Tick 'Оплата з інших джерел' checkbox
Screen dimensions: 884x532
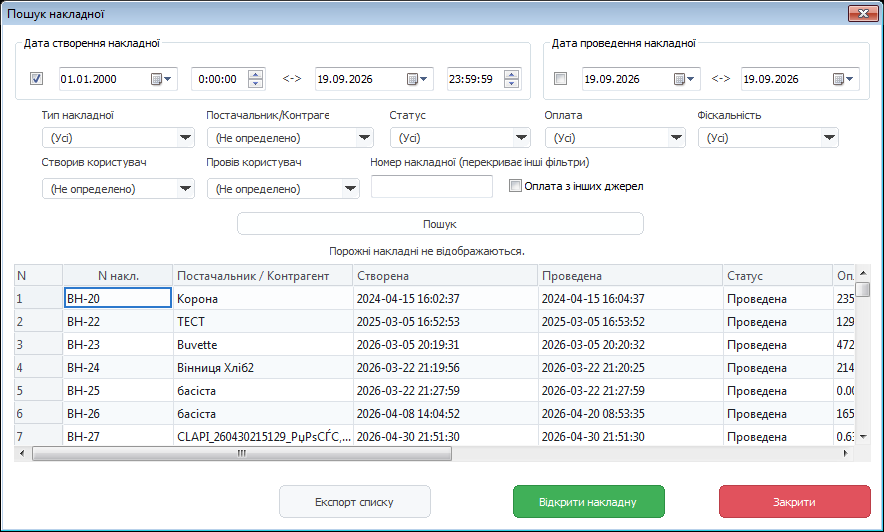click(x=515, y=186)
